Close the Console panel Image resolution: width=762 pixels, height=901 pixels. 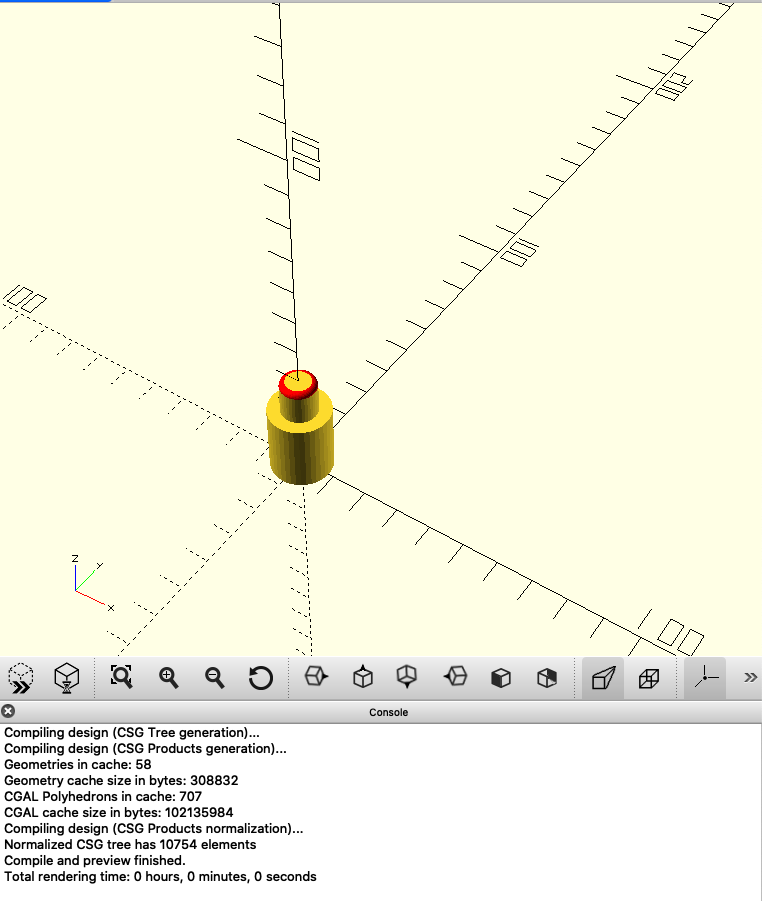point(8,711)
